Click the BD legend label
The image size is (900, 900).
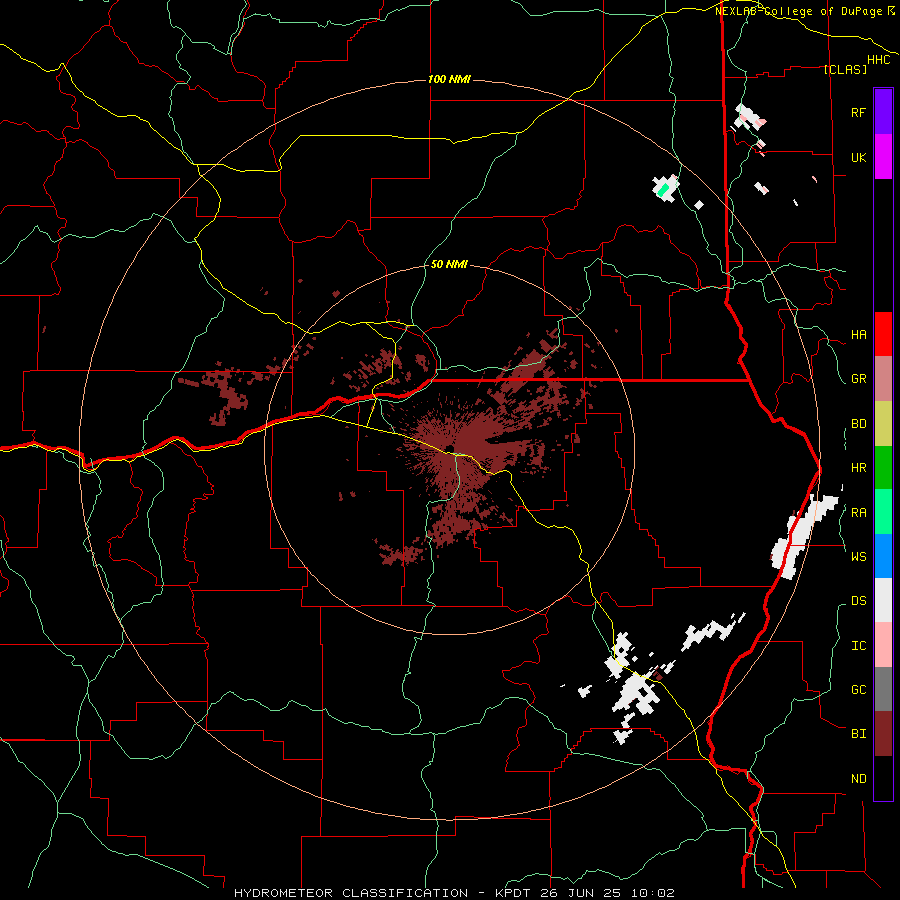coord(858,424)
